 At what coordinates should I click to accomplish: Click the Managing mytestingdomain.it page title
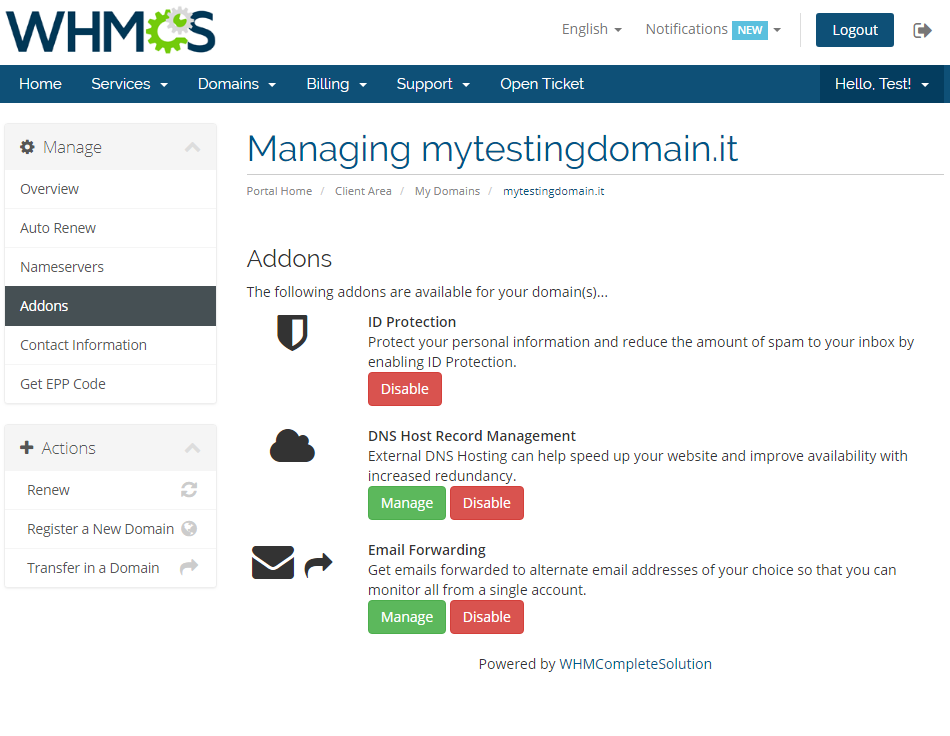tap(492, 150)
